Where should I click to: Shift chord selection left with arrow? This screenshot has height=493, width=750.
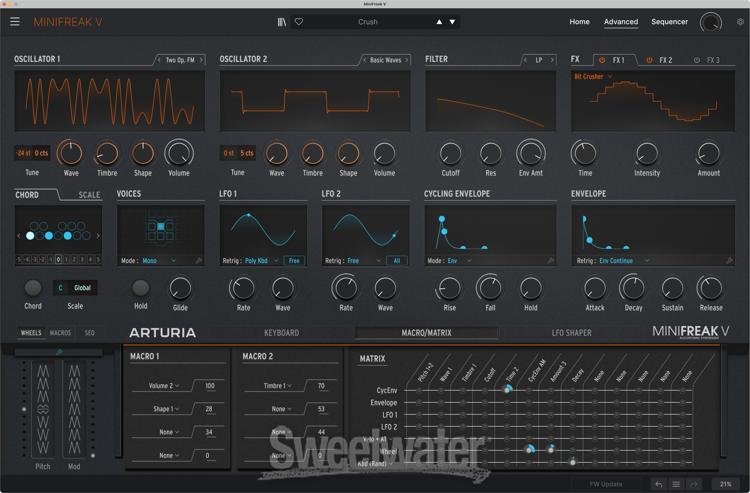point(19,236)
